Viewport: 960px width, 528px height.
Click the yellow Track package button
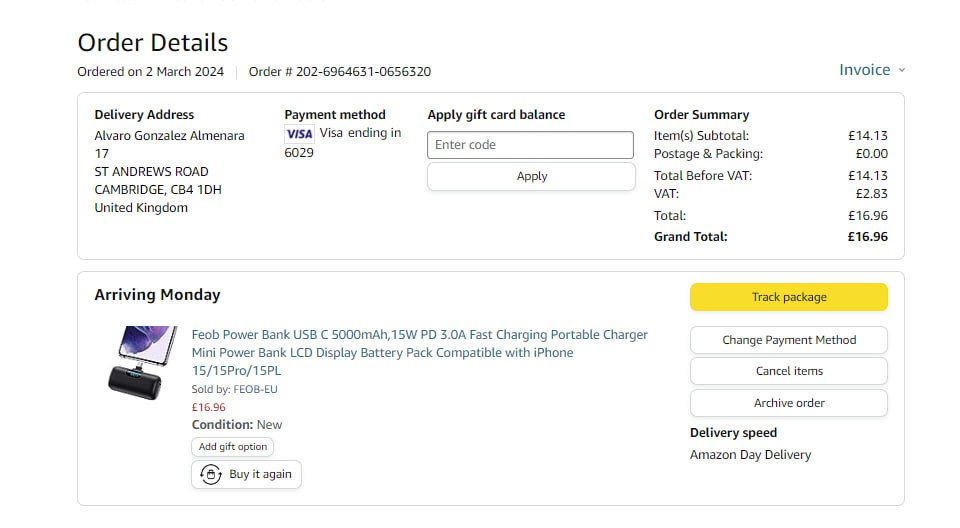(x=788, y=297)
